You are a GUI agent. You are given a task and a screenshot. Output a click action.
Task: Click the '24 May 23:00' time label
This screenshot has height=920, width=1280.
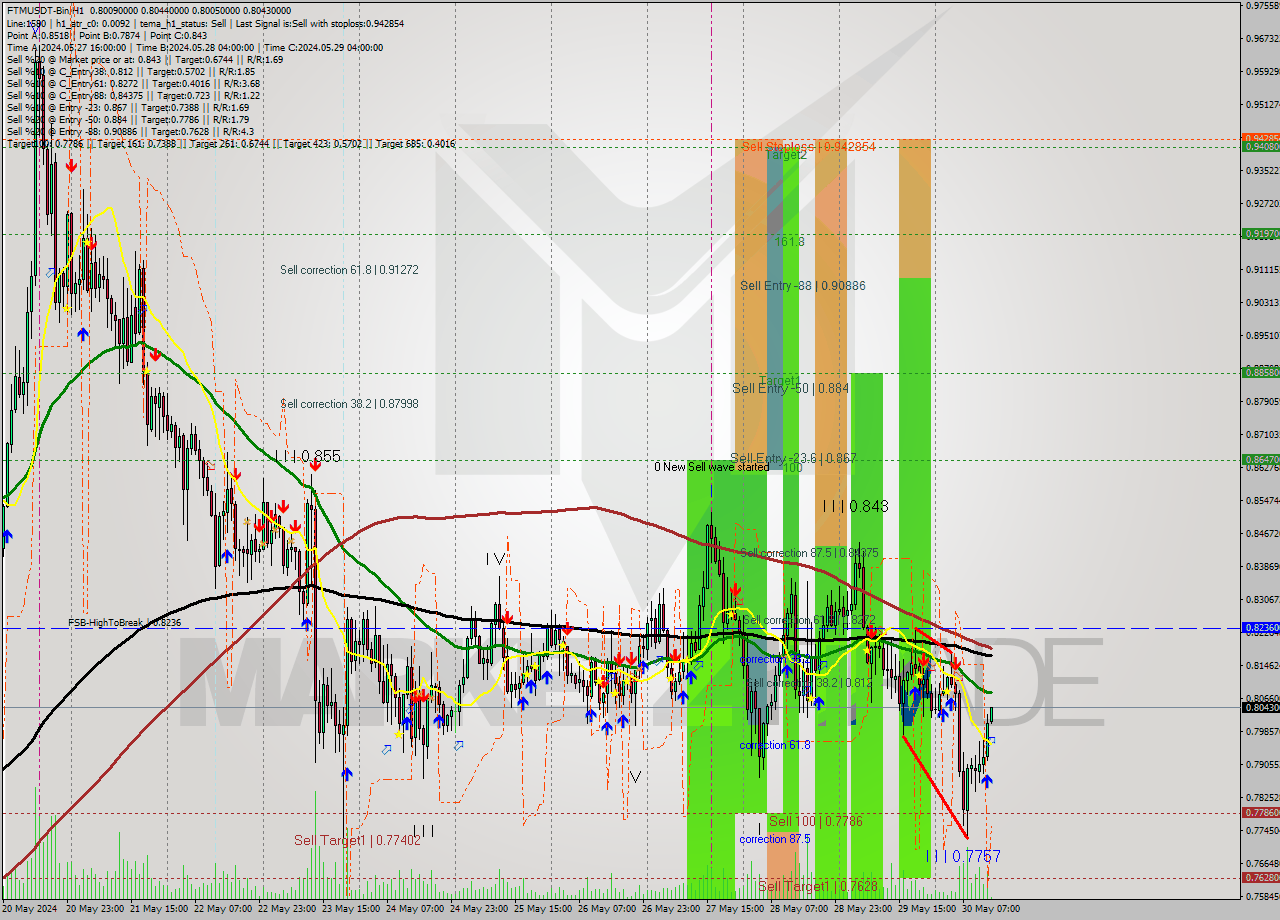point(479,909)
